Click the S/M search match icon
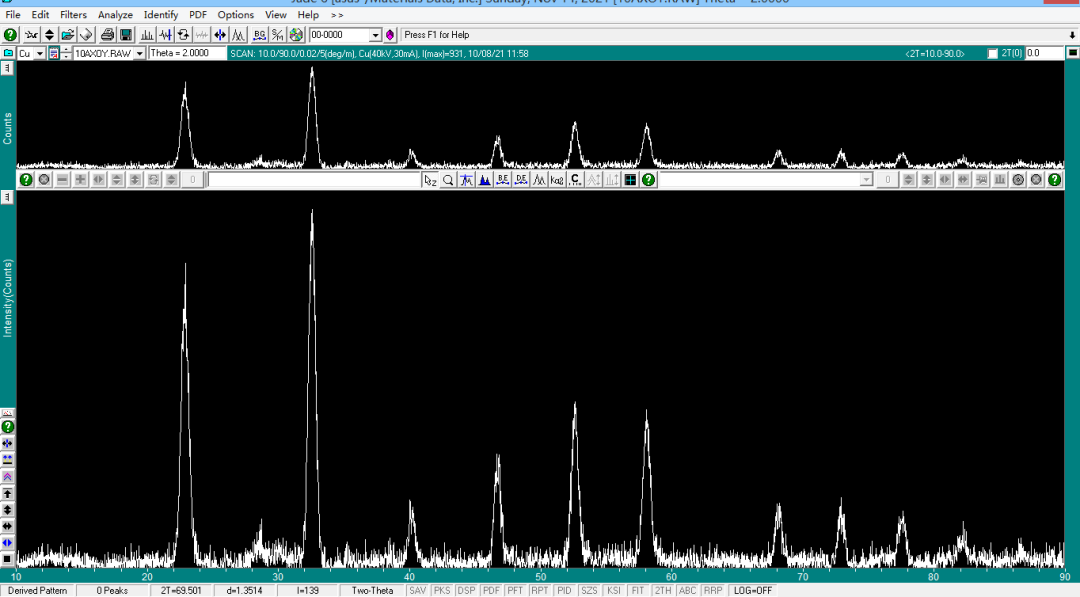The image size is (1080, 597). click(278, 35)
